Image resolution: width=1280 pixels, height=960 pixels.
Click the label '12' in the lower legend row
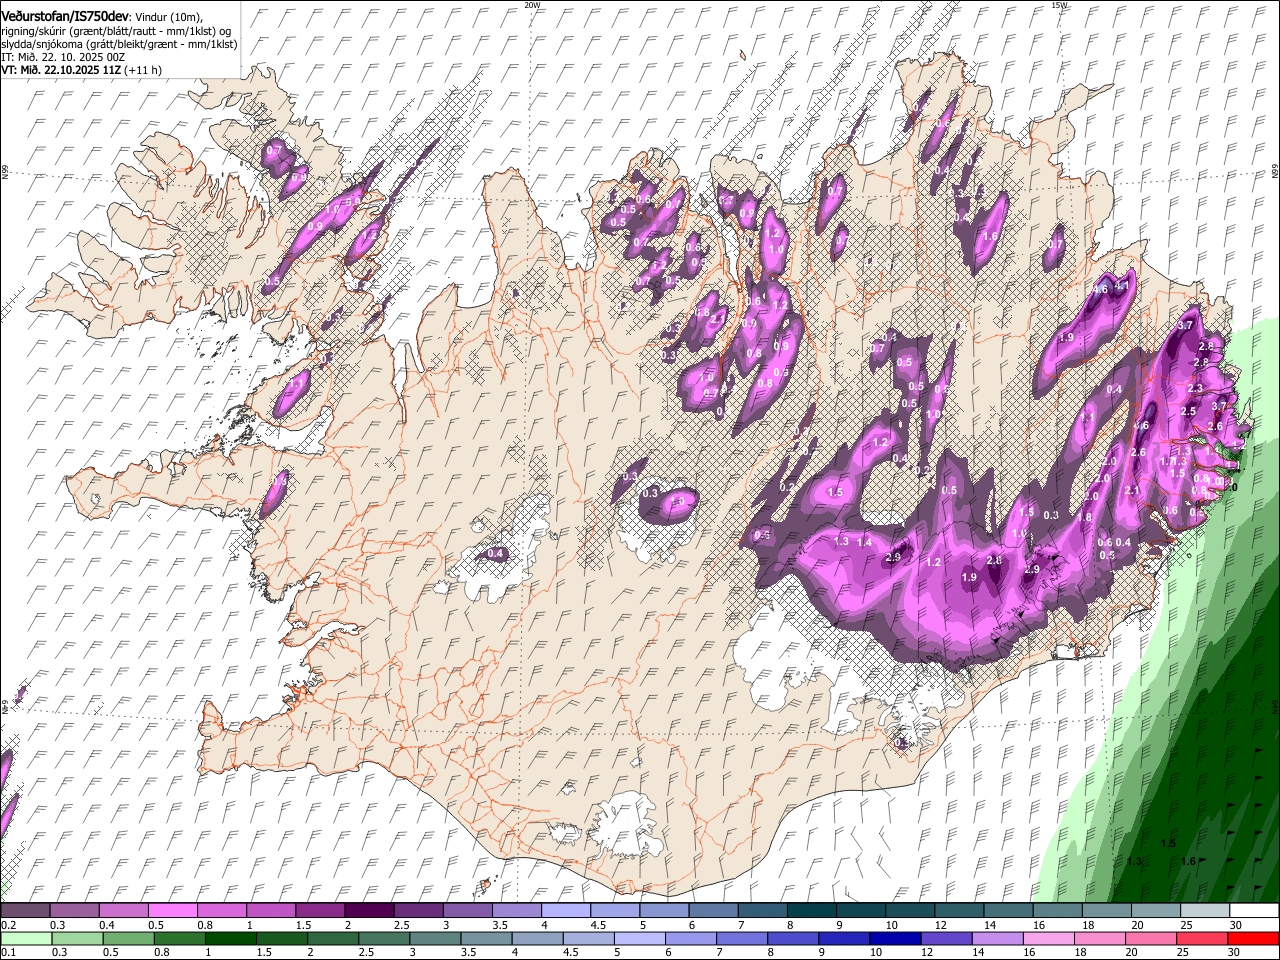(x=928, y=953)
